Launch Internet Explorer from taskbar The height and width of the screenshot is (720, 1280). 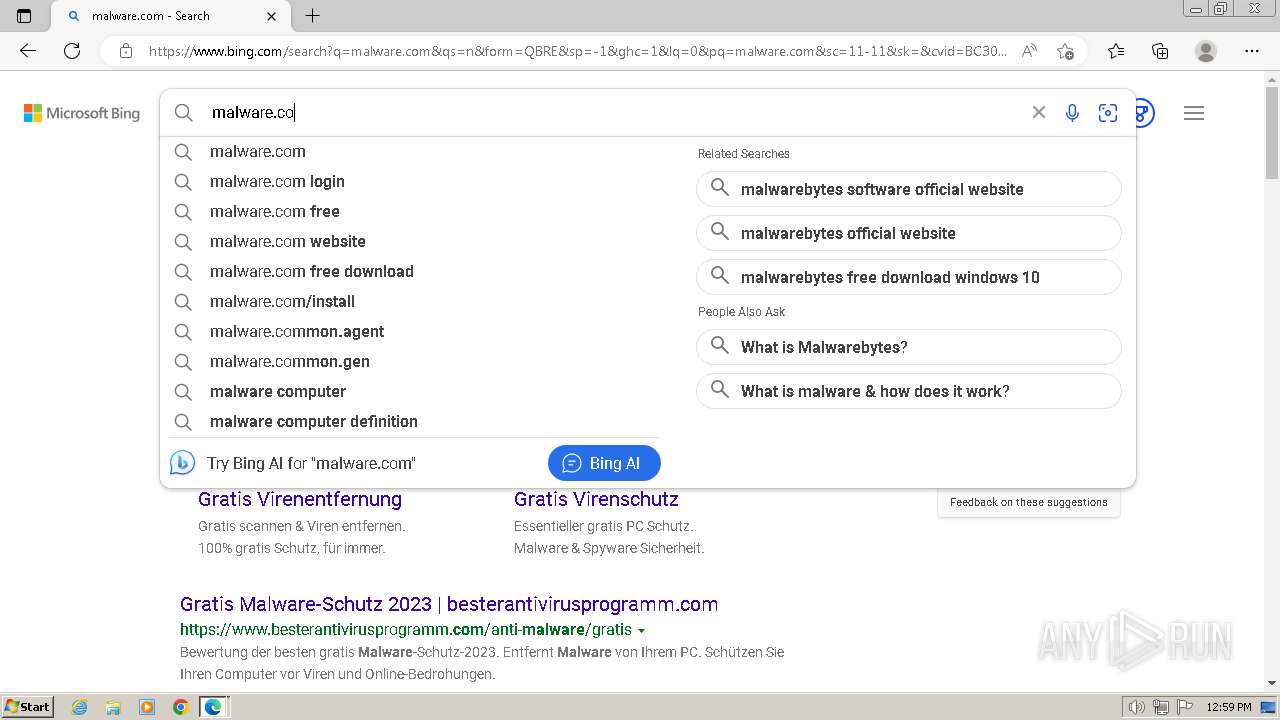point(80,707)
